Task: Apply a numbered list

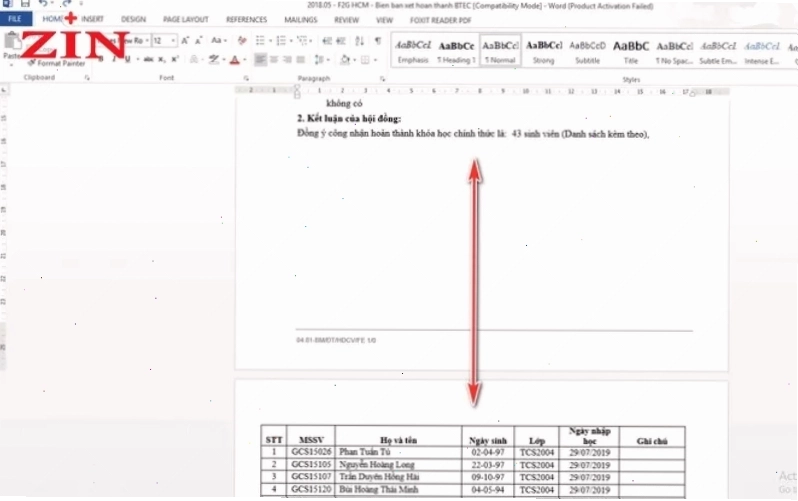Action: click(280, 41)
